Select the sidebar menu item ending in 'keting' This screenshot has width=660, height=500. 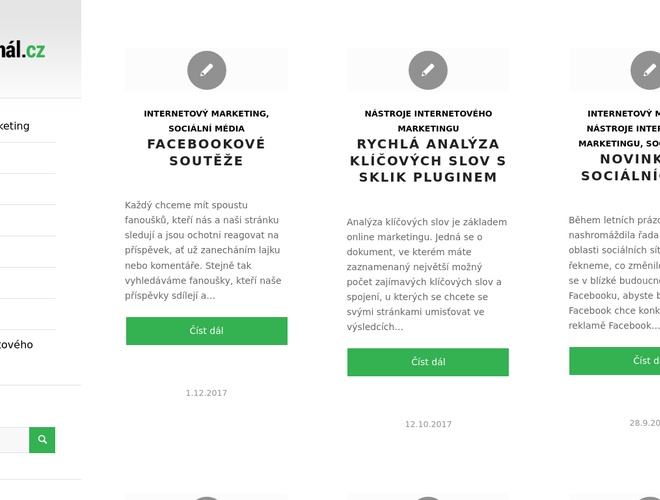15,126
